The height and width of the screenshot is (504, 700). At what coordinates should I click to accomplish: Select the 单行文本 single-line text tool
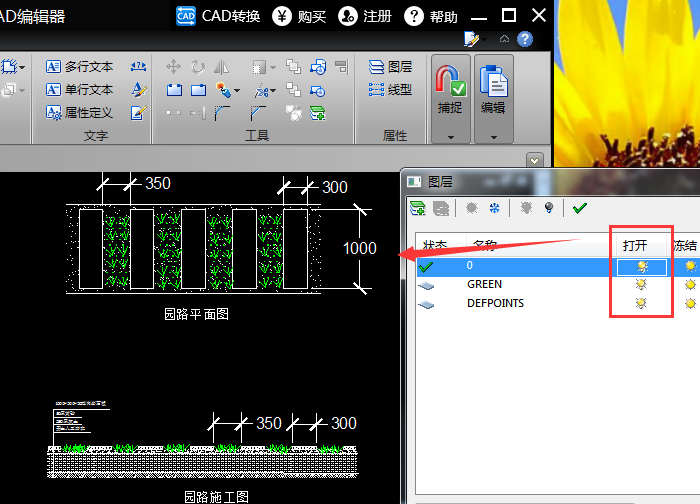coord(80,90)
